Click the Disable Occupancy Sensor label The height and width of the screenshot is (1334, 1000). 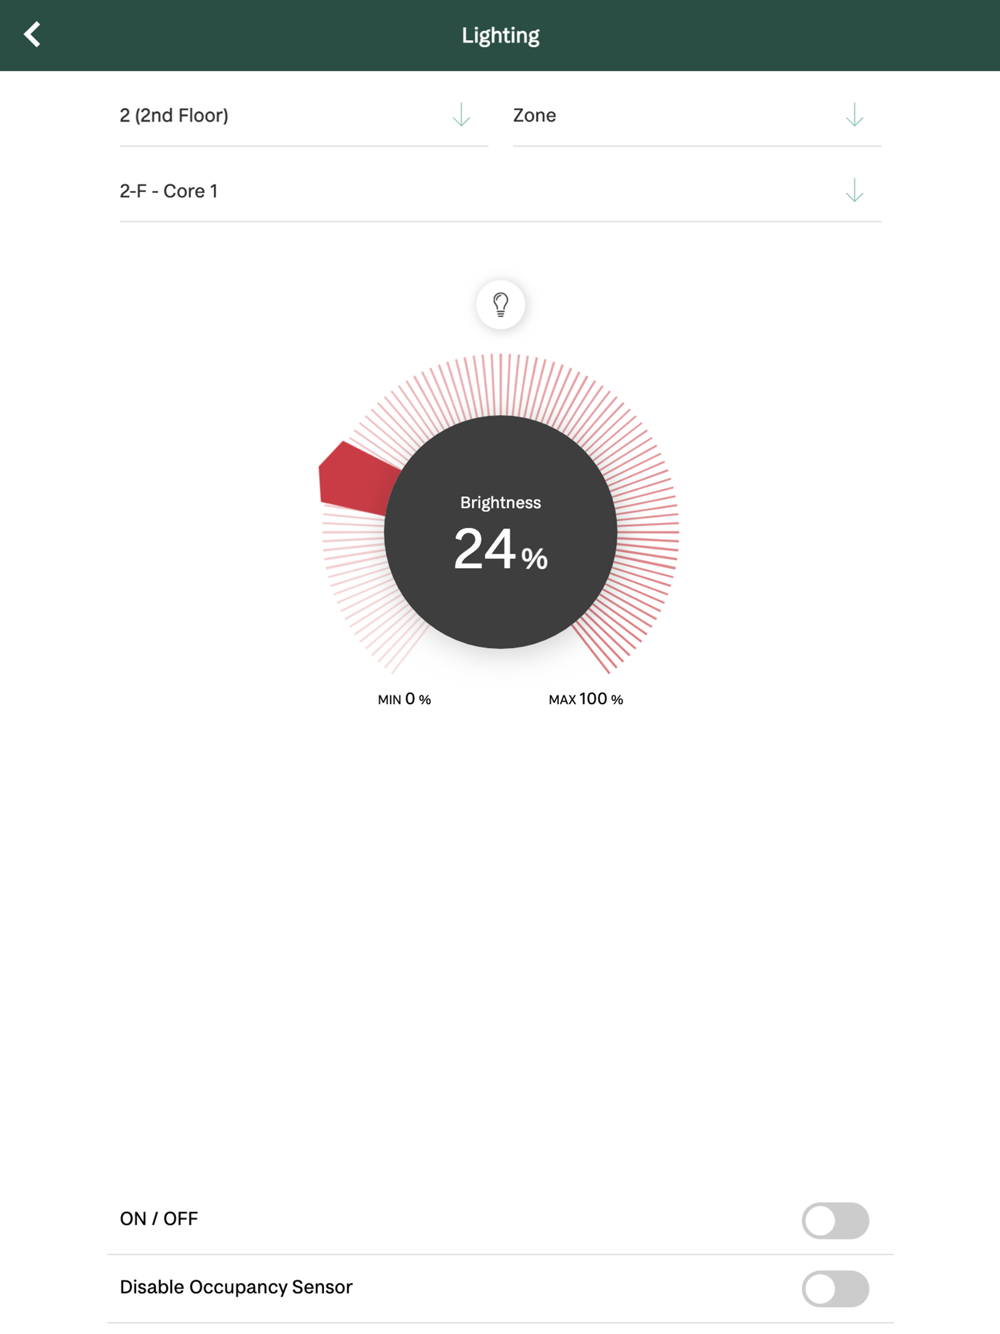tap(236, 1287)
